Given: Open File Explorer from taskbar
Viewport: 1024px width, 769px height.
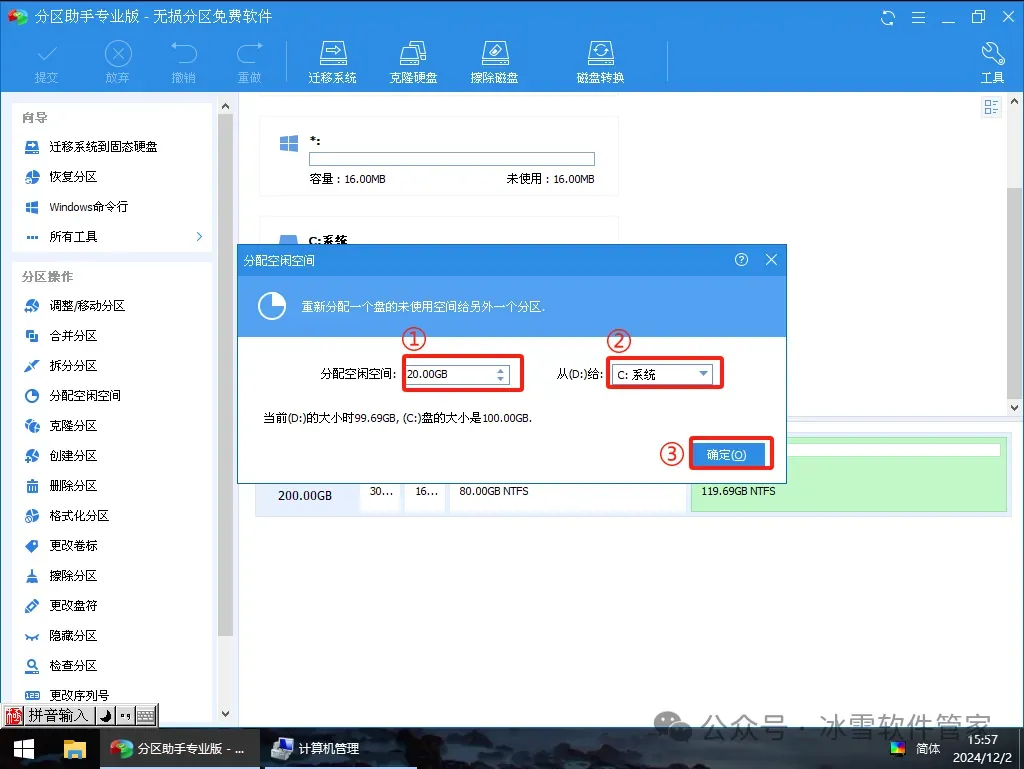Looking at the screenshot, I should 74,749.
